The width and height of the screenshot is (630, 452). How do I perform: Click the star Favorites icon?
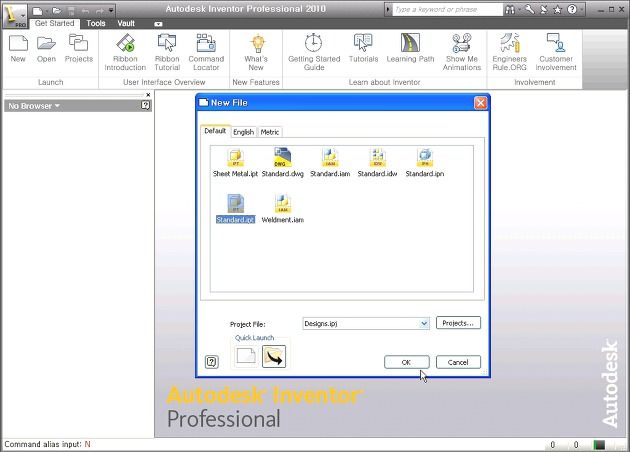[557, 10]
